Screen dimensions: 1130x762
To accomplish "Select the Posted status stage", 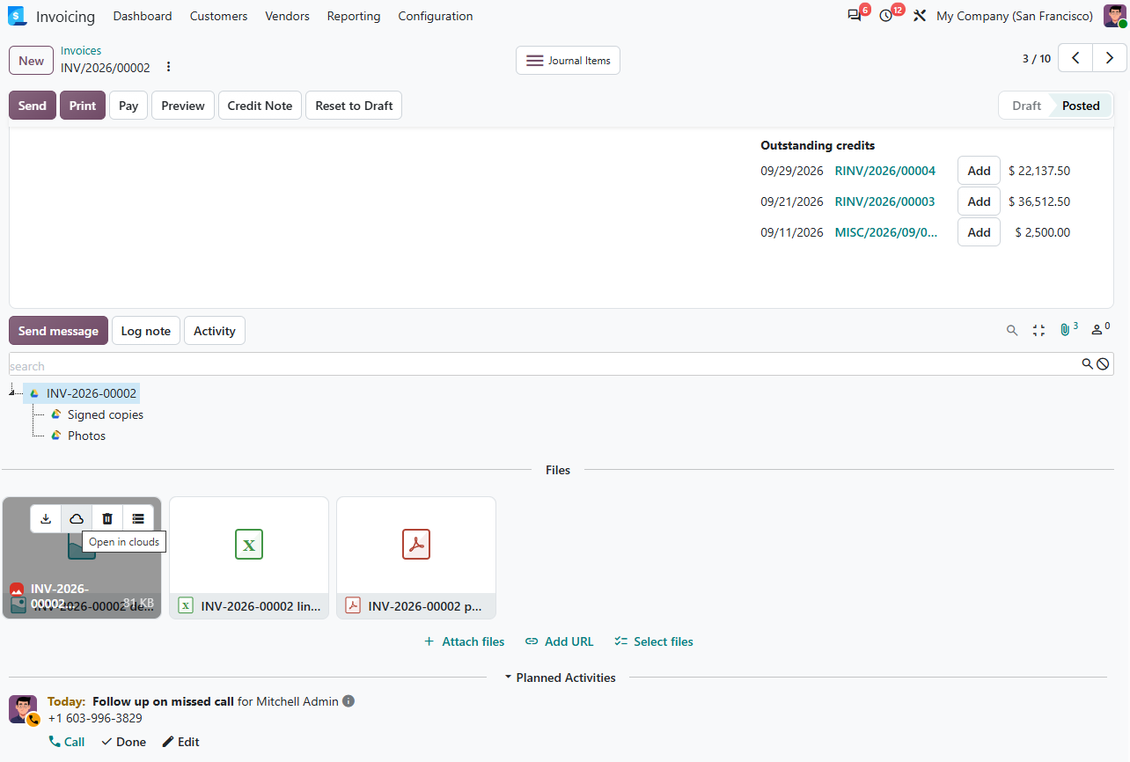I will point(1080,105).
